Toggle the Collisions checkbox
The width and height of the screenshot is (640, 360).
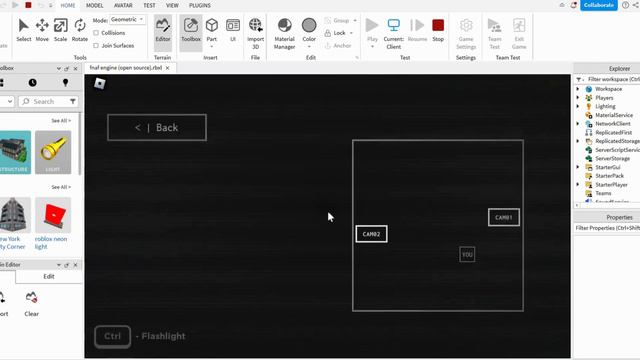coord(96,33)
